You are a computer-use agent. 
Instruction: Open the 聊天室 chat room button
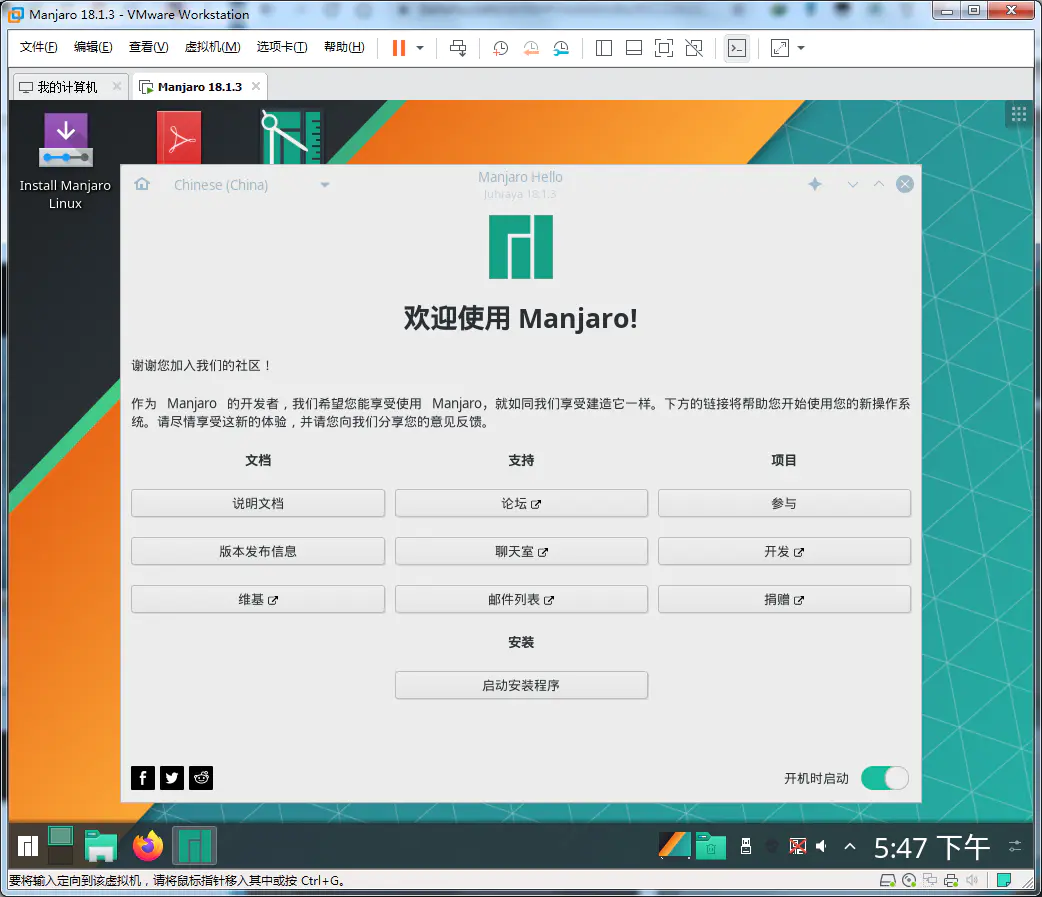click(521, 551)
